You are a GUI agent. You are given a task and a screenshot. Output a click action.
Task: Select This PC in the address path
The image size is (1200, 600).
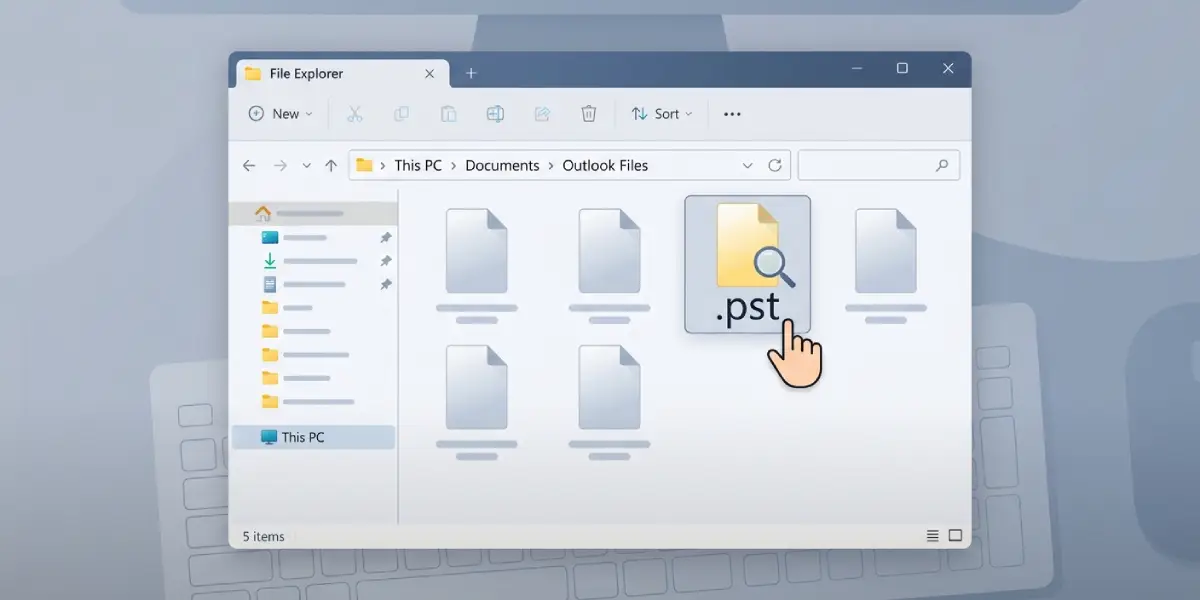coord(418,166)
